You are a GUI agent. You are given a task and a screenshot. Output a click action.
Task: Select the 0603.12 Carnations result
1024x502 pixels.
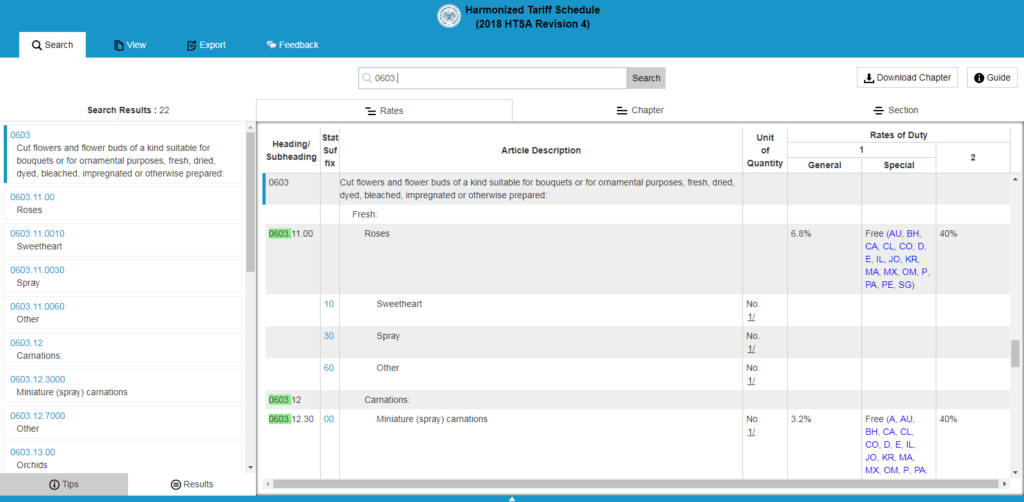tap(123, 350)
